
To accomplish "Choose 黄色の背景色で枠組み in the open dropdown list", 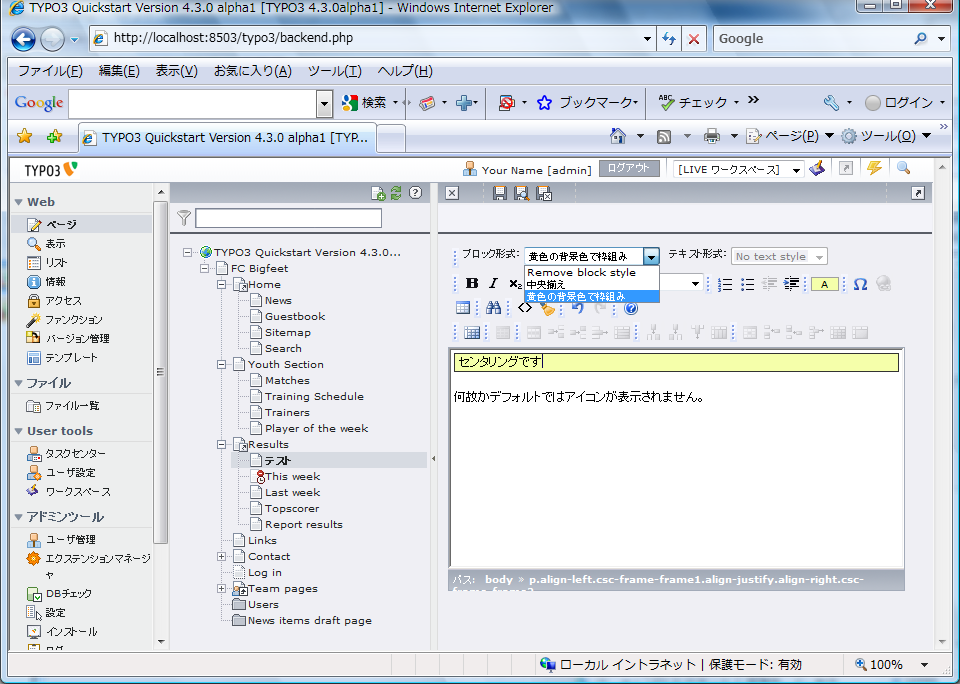I will tap(591, 296).
